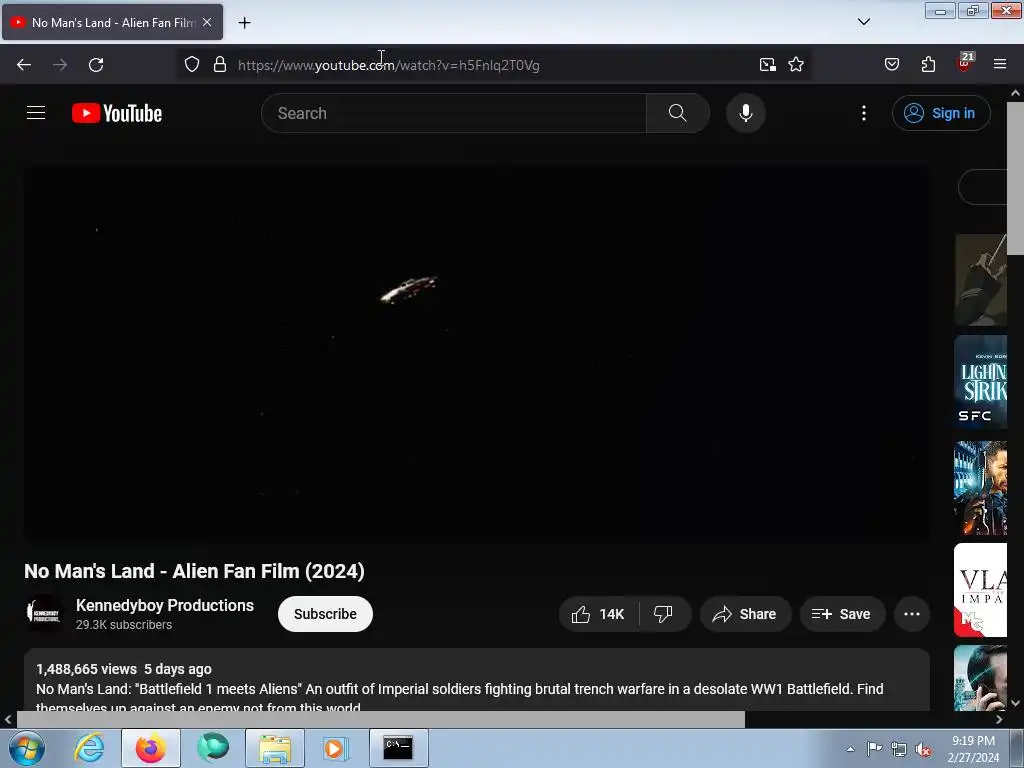Open the tracking protection shield icon
The image size is (1024, 768).
(x=191, y=65)
